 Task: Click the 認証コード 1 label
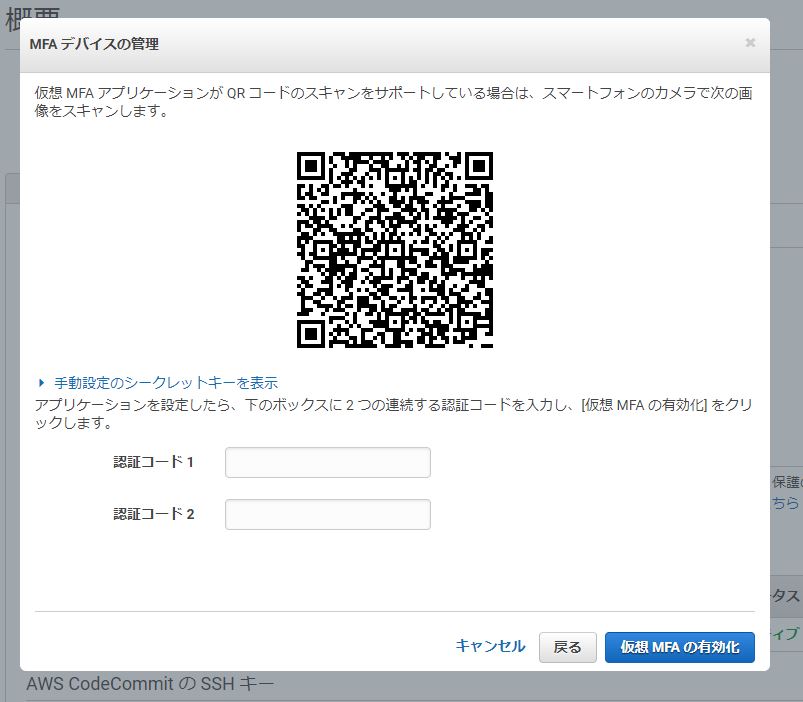click(153, 462)
